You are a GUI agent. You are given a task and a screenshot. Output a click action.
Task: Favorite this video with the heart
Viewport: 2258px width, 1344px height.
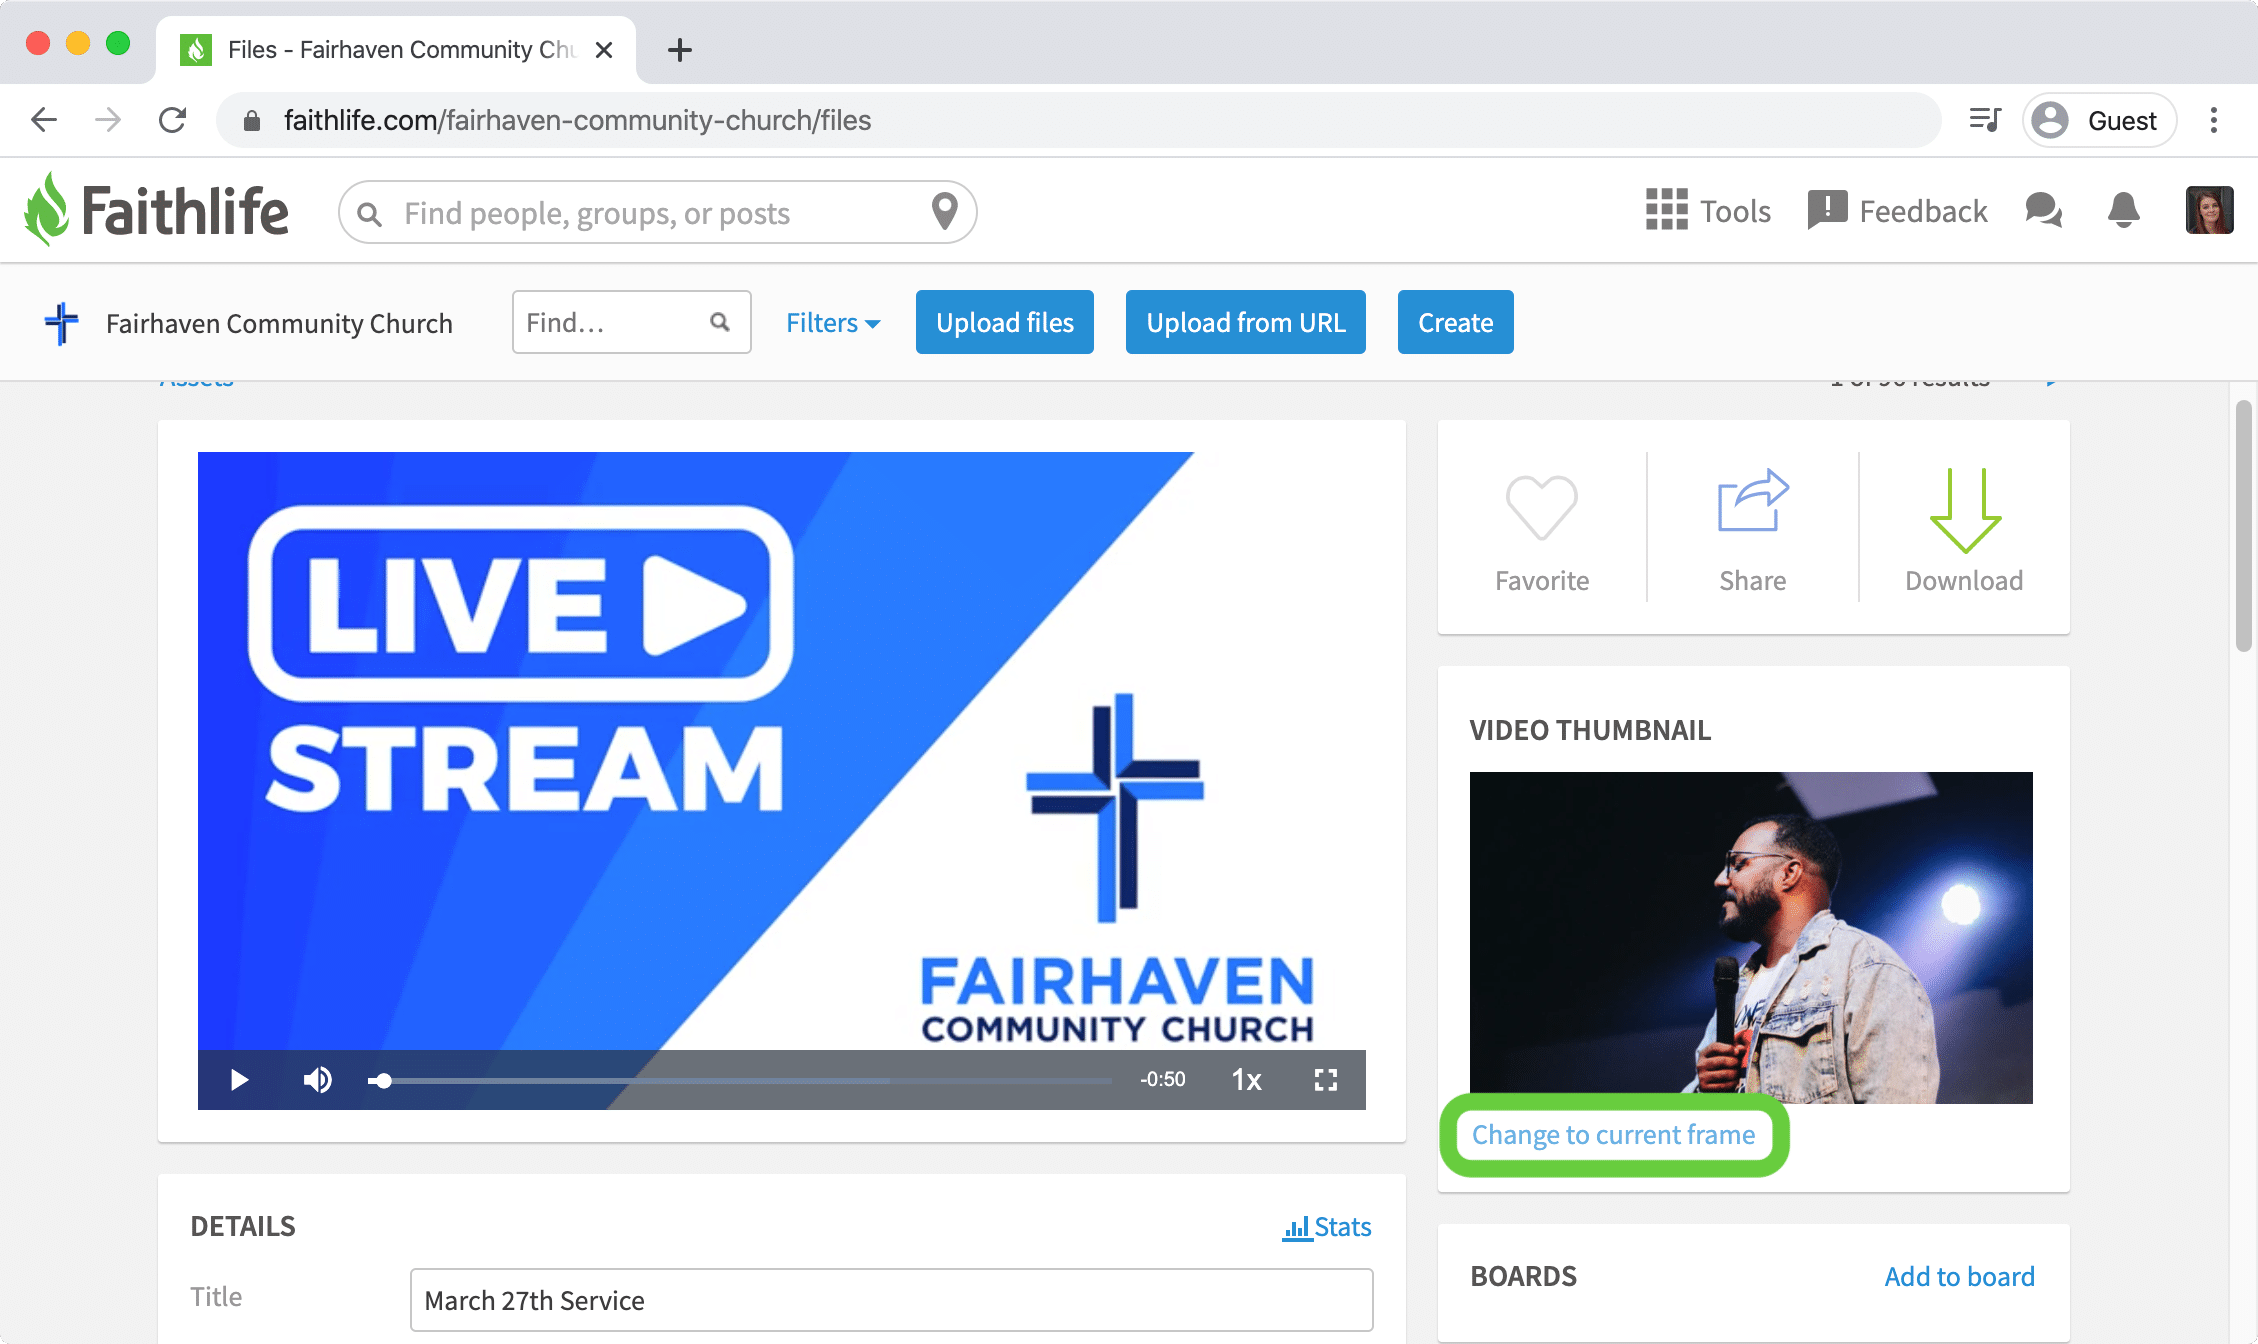coord(1541,533)
